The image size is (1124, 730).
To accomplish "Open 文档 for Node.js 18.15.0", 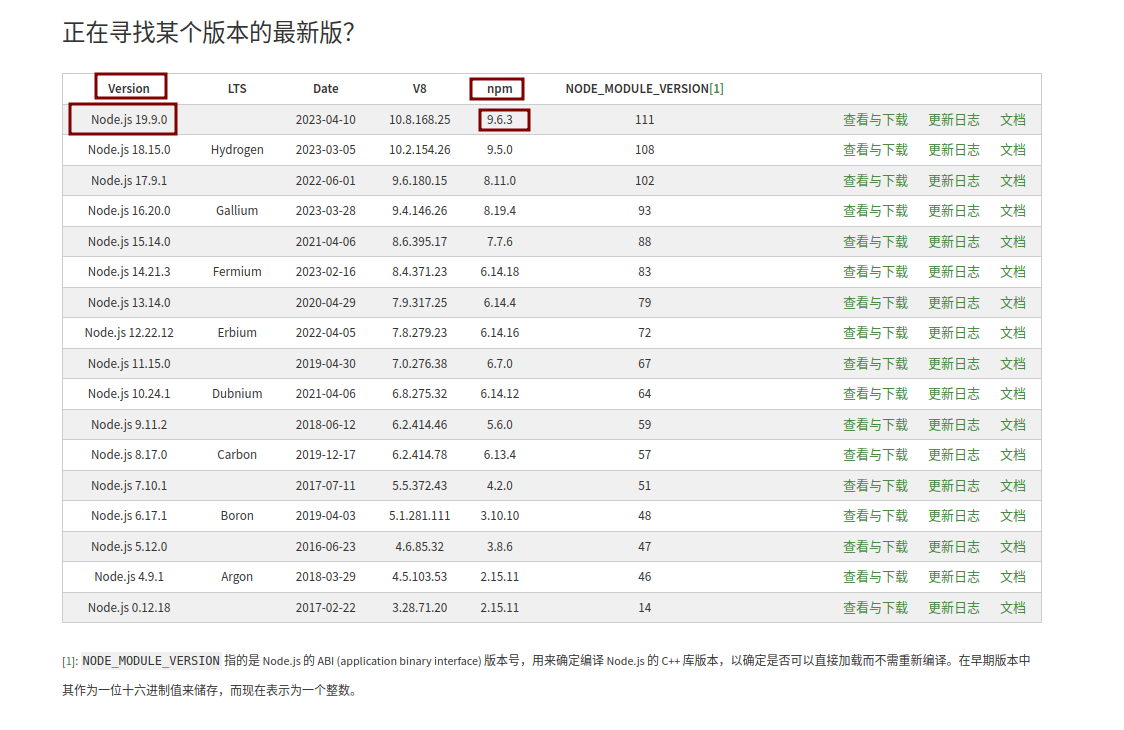I will click(1013, 150).
